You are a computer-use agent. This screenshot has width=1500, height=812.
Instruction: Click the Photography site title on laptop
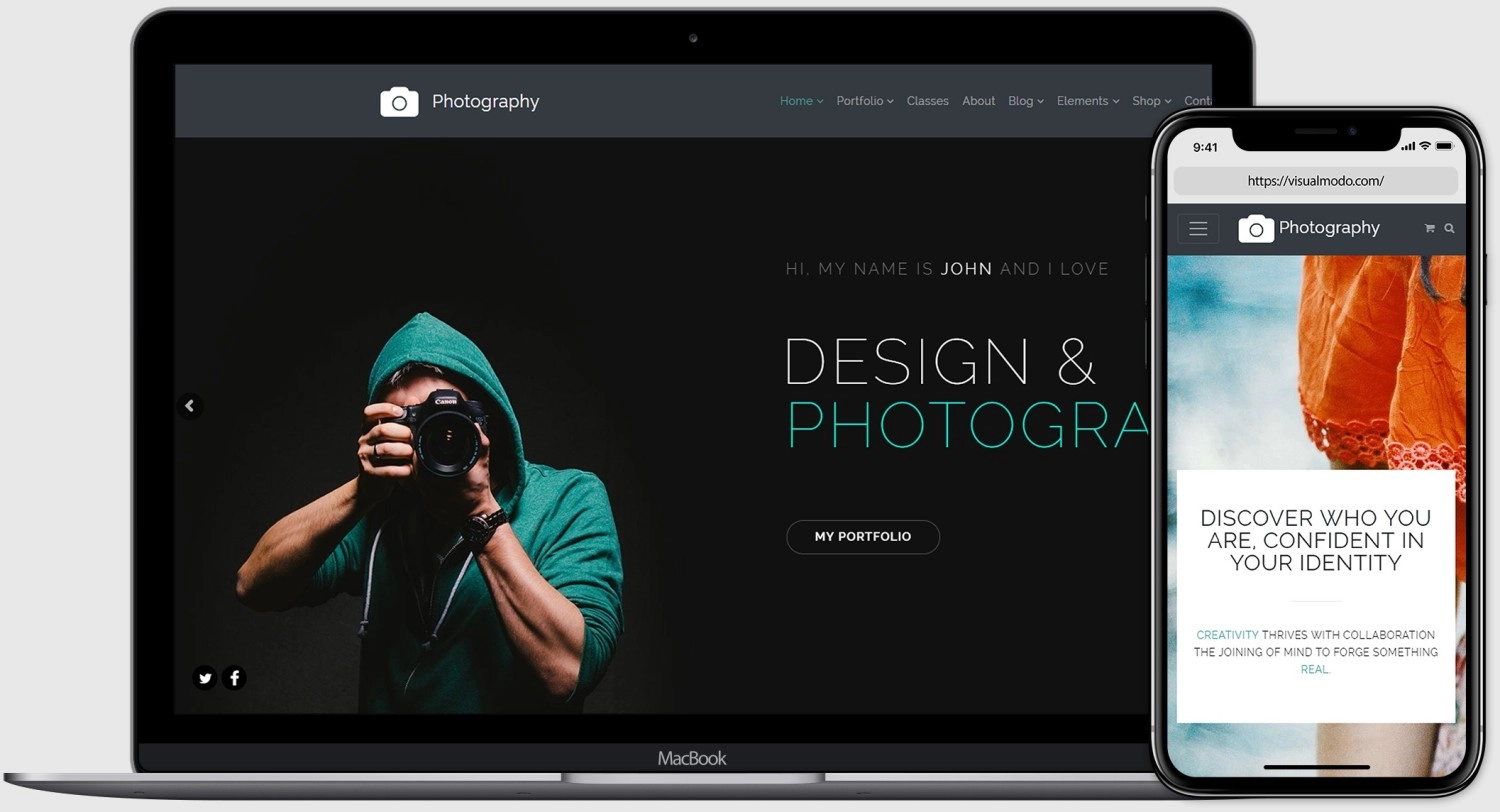click(x=485, y=101)
